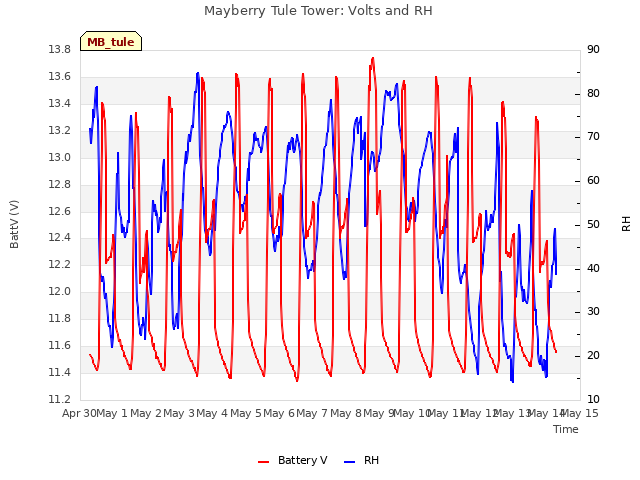The image size is (640, 480).
Task: Click the 'May 4' date label
Action: click(x=213, y=413)
